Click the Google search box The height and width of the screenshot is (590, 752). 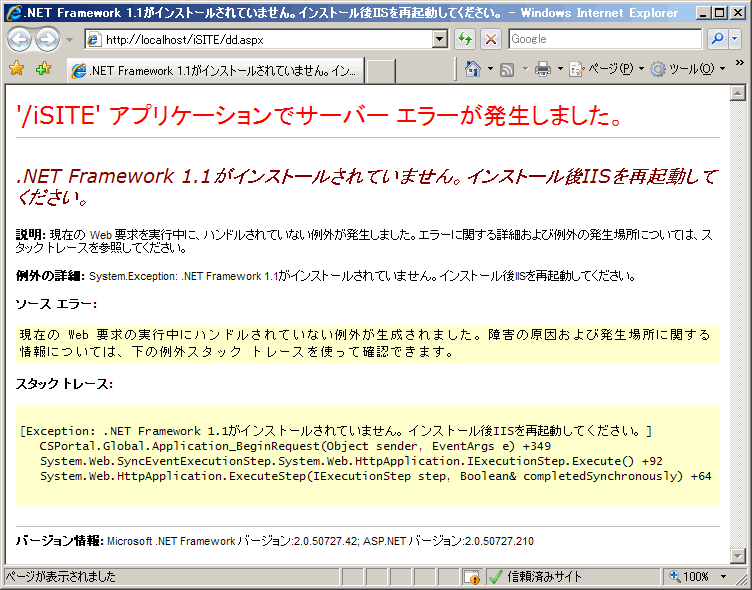click(x=605, y=39)
